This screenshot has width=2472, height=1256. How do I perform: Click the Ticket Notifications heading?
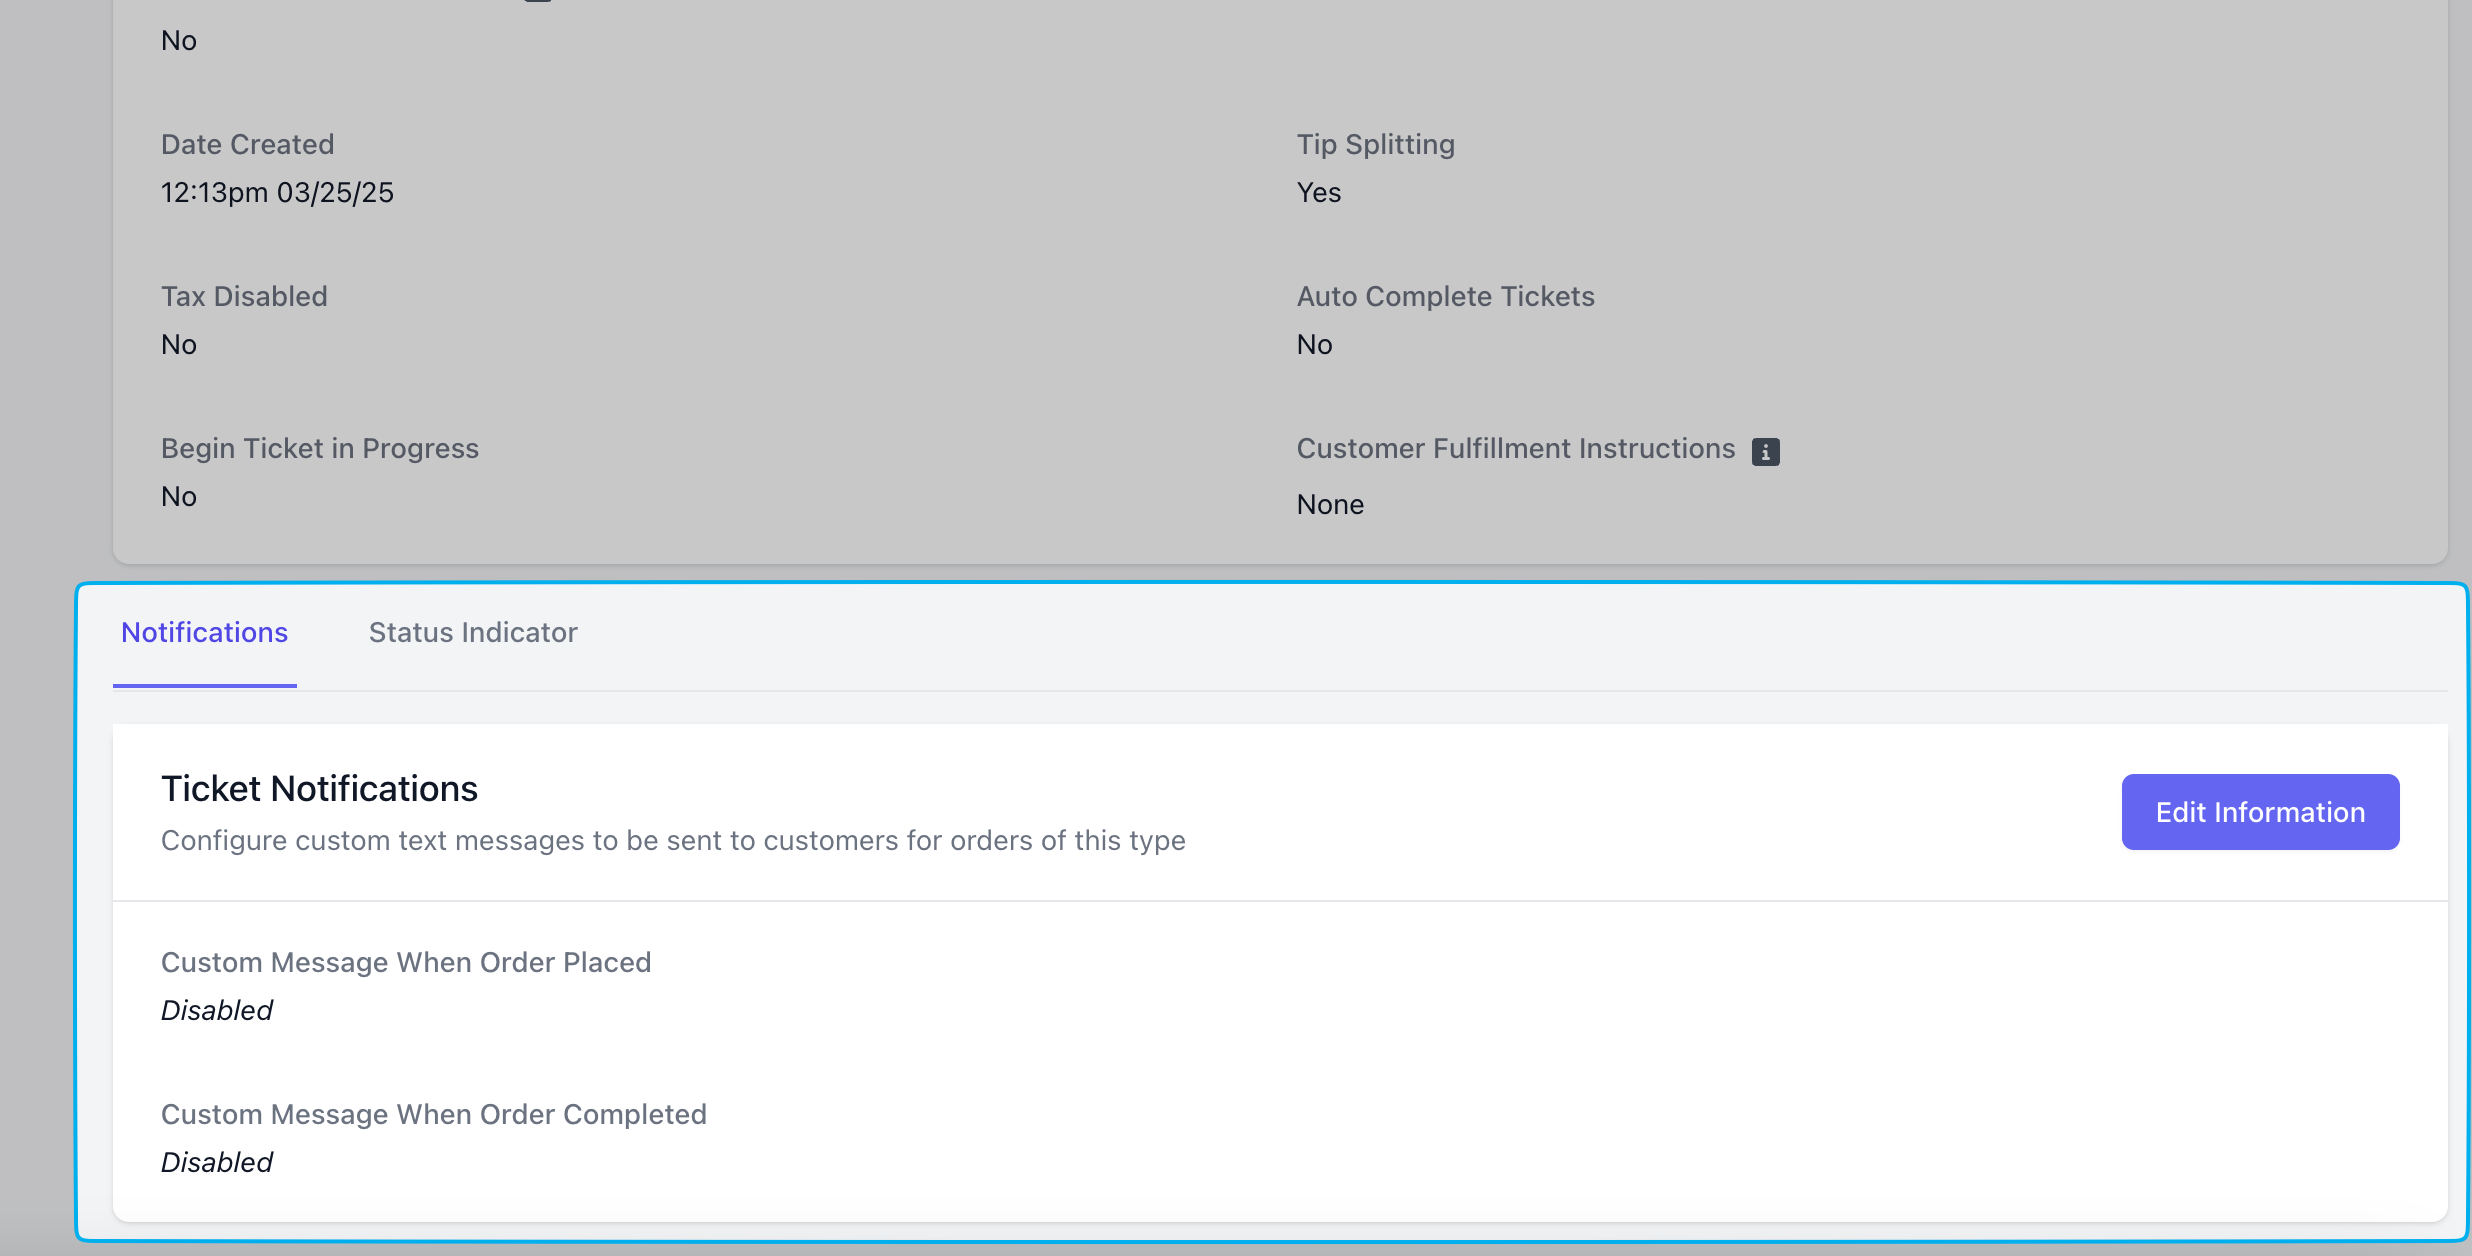319,789
